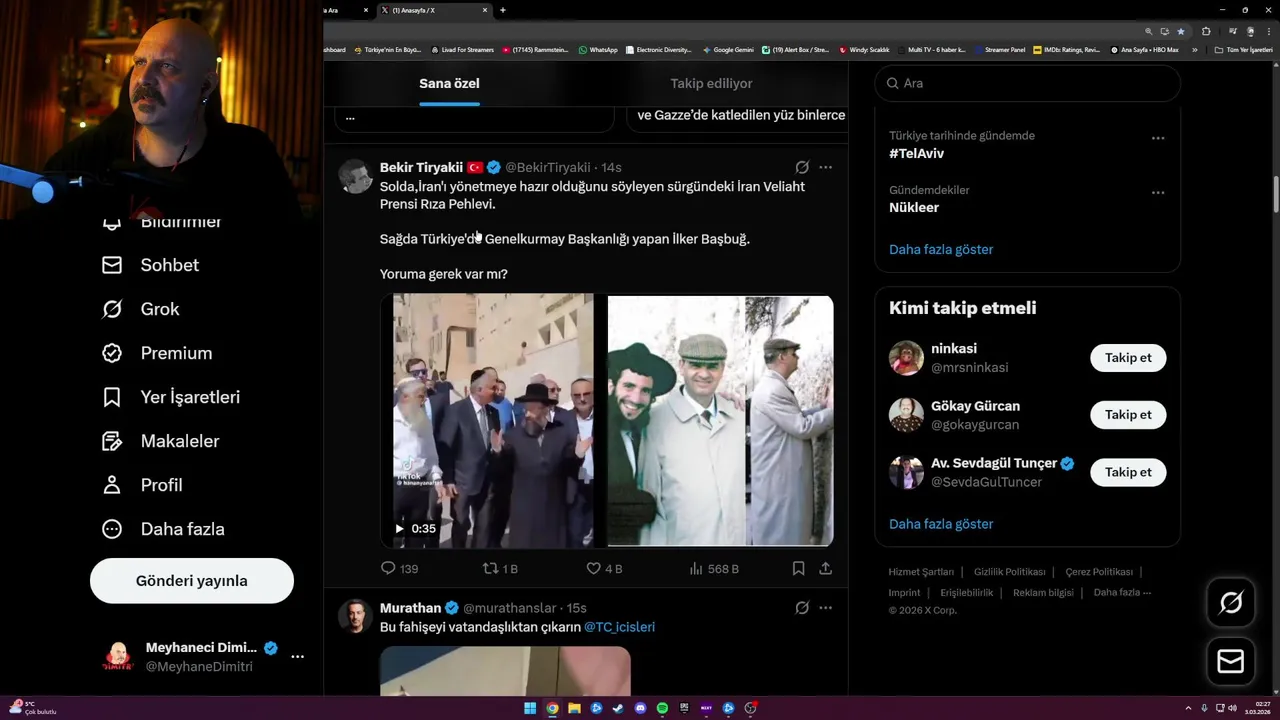This screenshot has width=1280, height=720.
Task: Expand footer Daha fazla links
Action: tap(1122, 592)
